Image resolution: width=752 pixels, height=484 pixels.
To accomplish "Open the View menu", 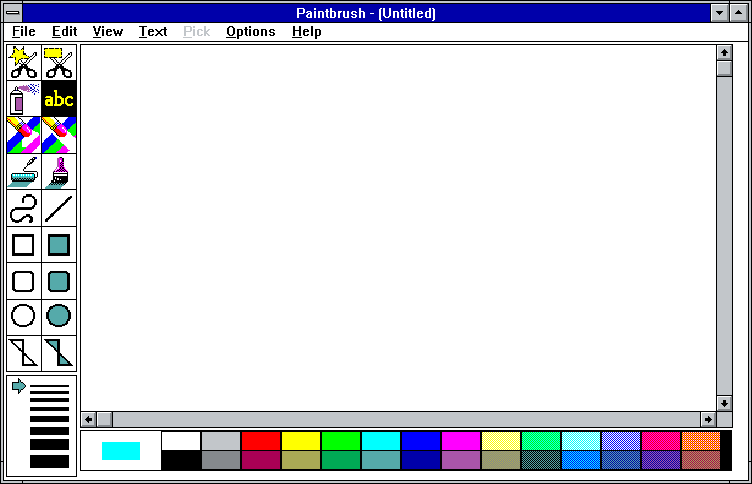I will tap(107, 32).
